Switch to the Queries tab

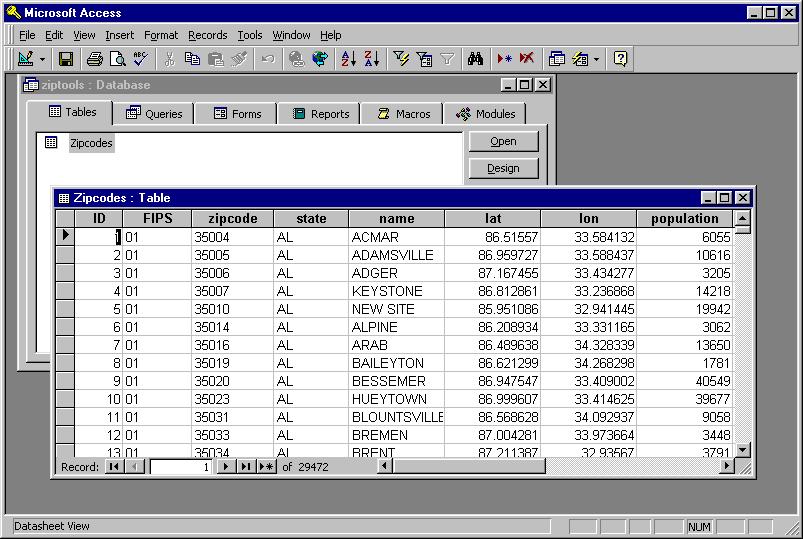(x=154, y=114)
